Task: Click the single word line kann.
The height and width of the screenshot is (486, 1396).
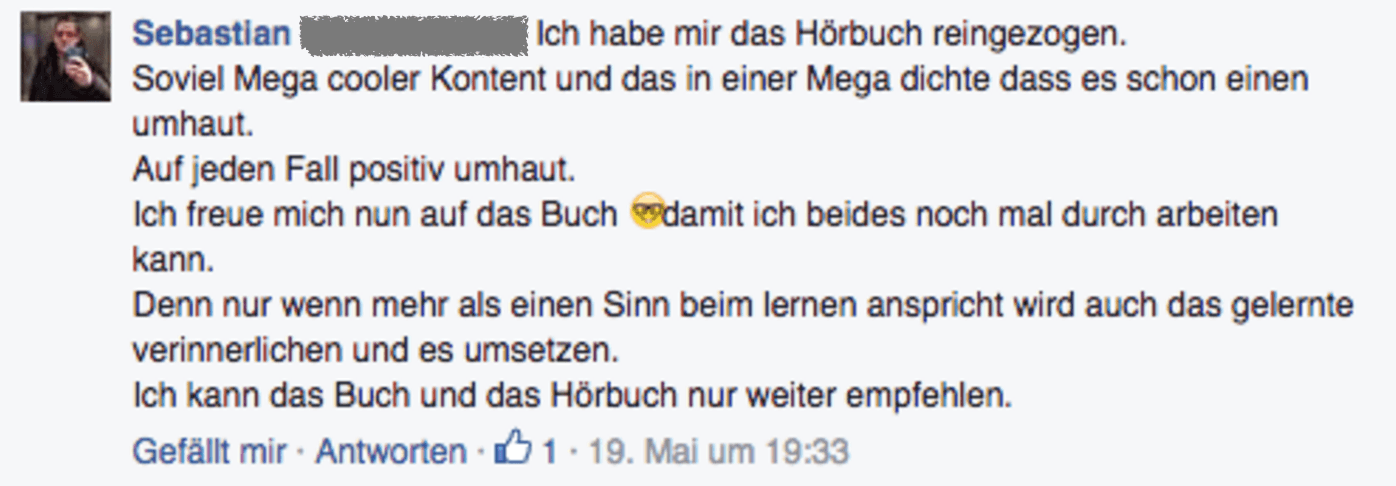Action: tap(174, 261)
